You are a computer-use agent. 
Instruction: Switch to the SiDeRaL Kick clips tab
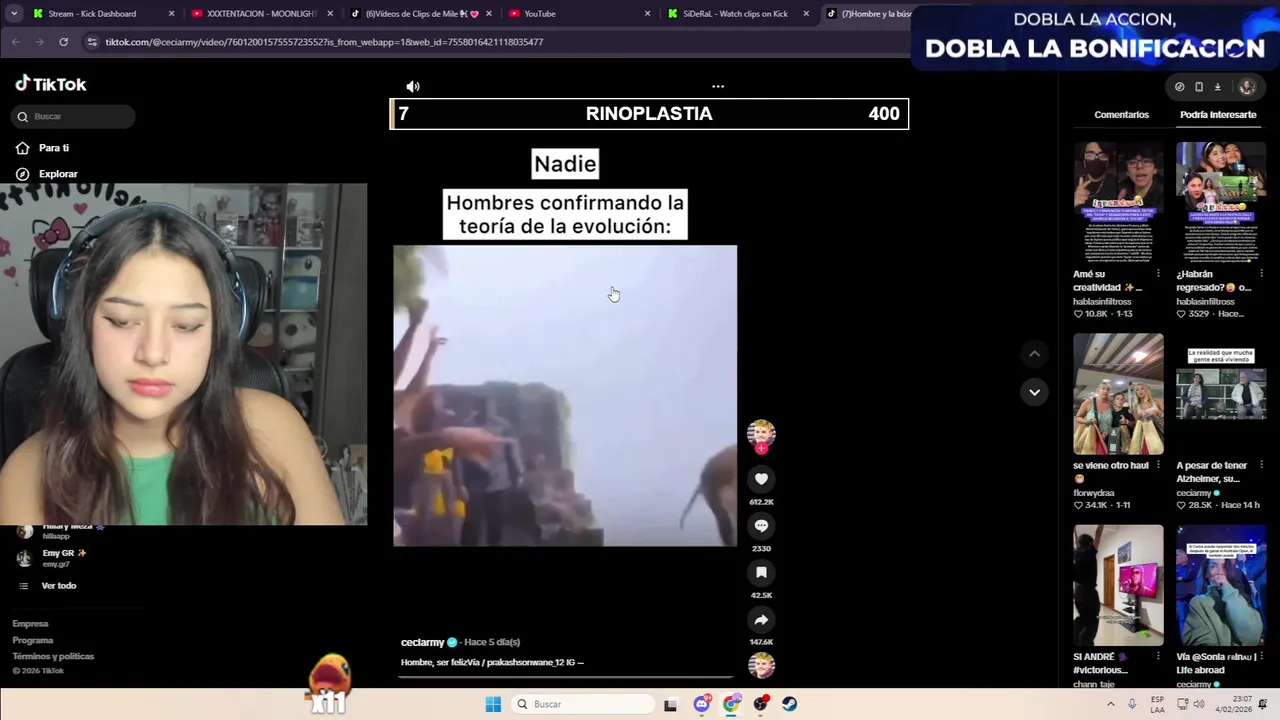[x=736, y=14]
